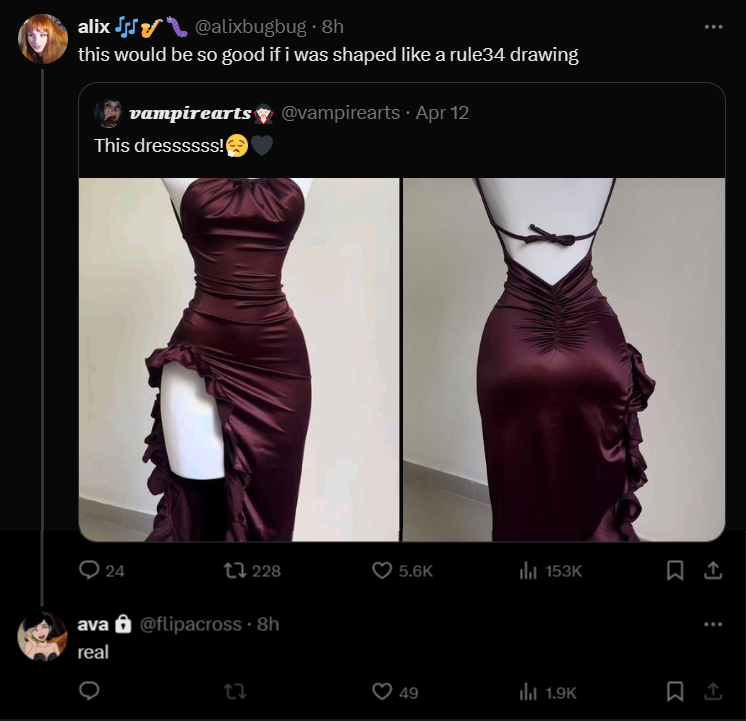This screenshot has height=721, width=746.
Task: View back dress photo in quoted tweet
Action: [564, 360]
